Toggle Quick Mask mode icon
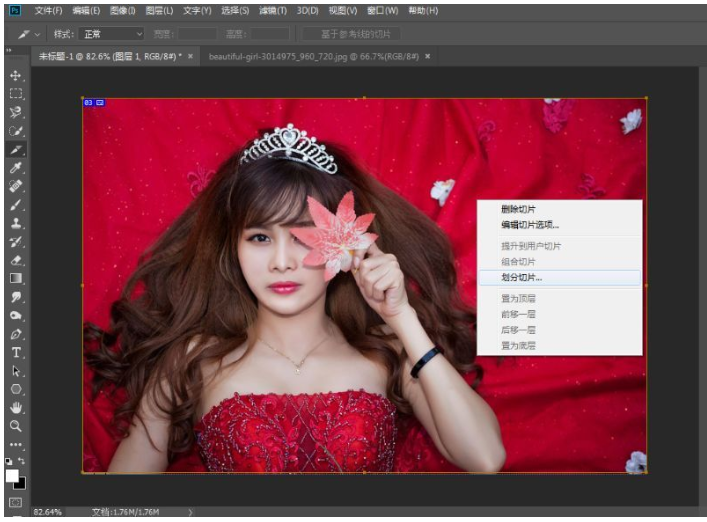Image resolution: width=707 pixels, height=522 pixels. point(16,502)
